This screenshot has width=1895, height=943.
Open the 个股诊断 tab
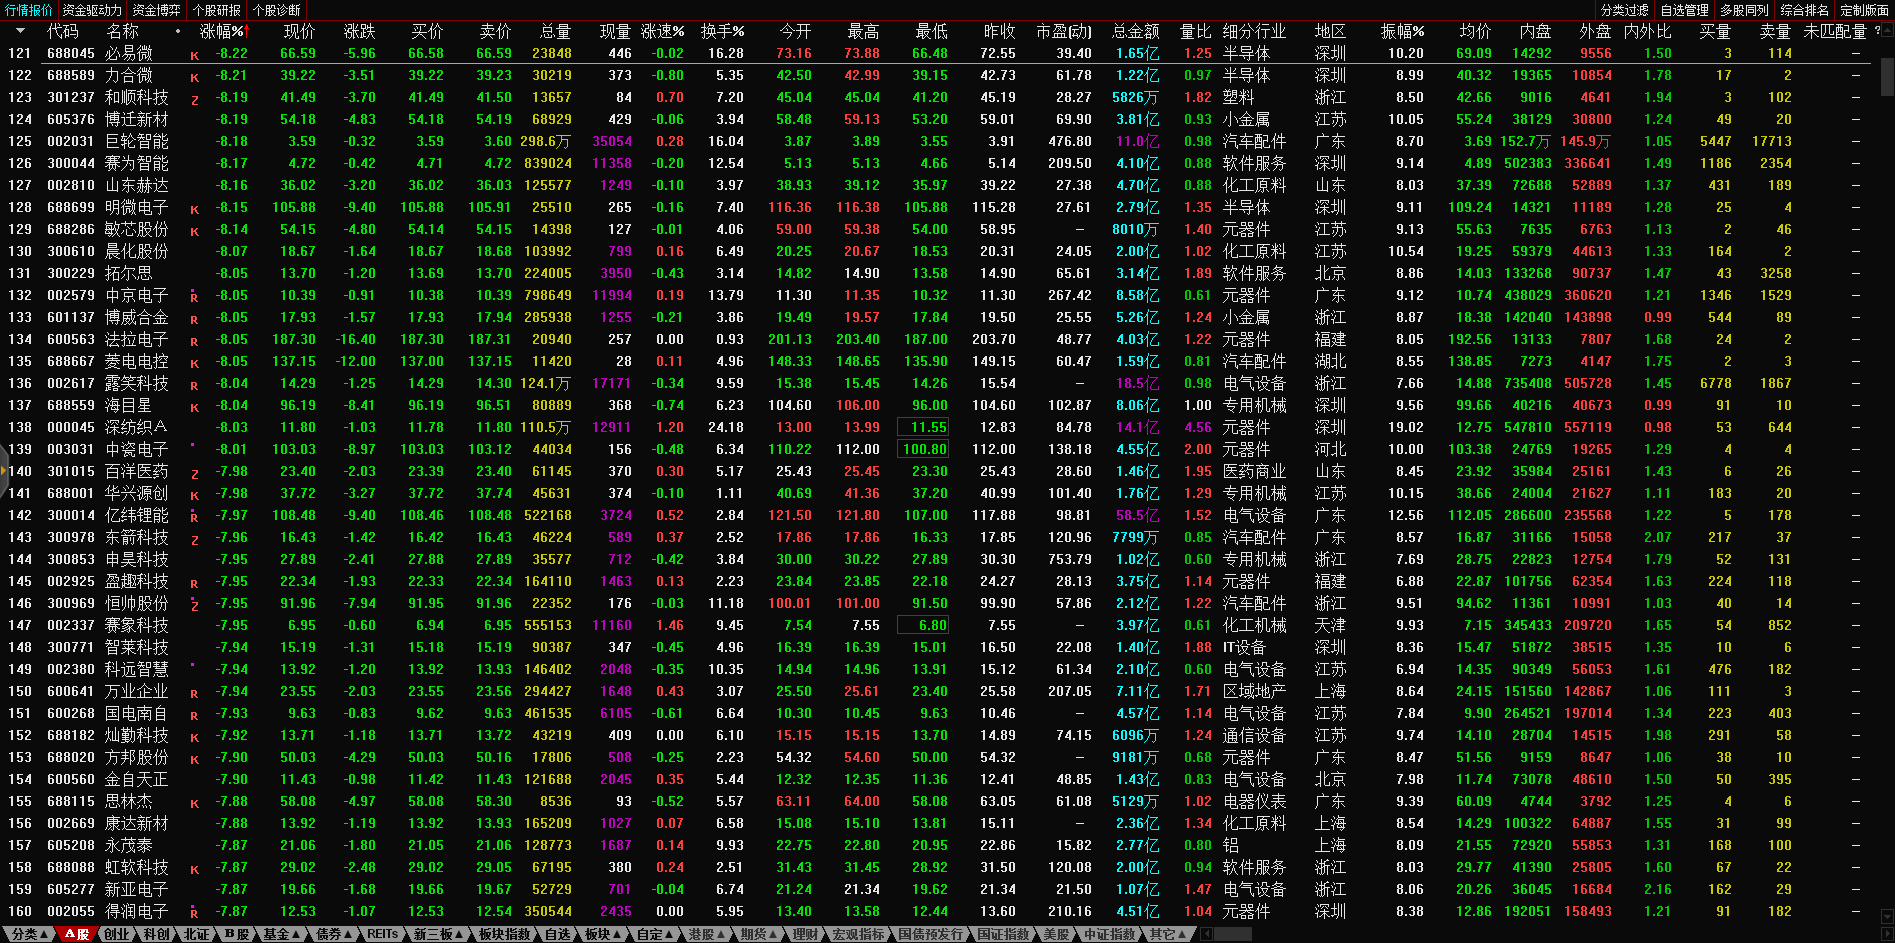277,10
